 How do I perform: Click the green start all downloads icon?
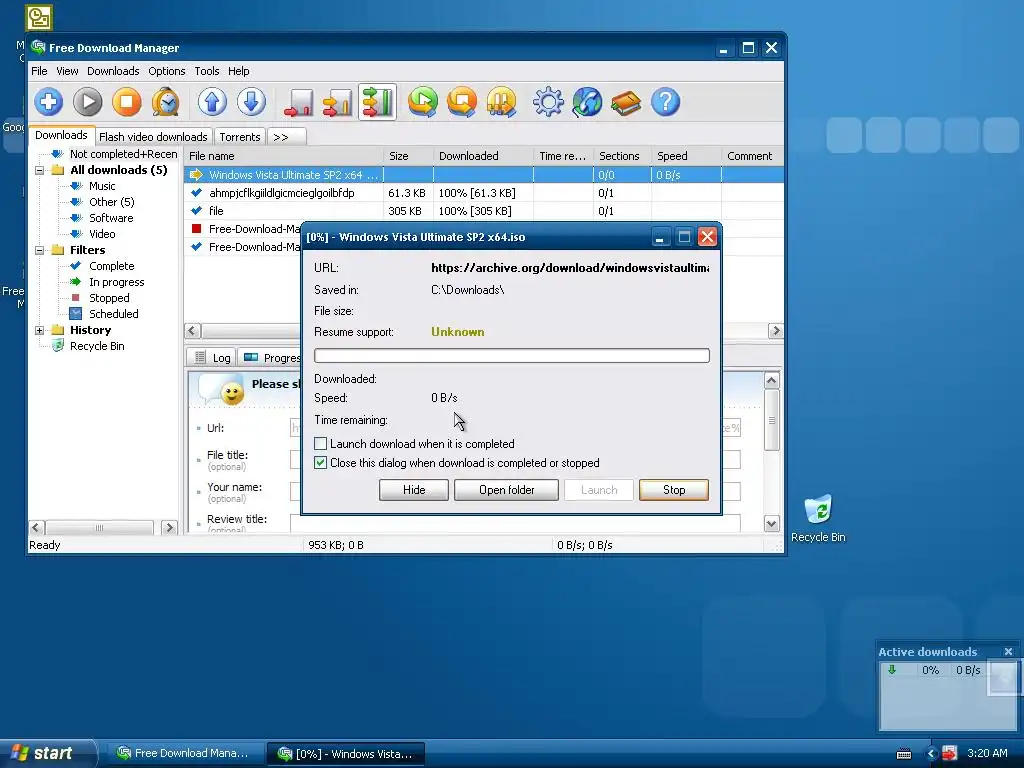pos(423,103)
